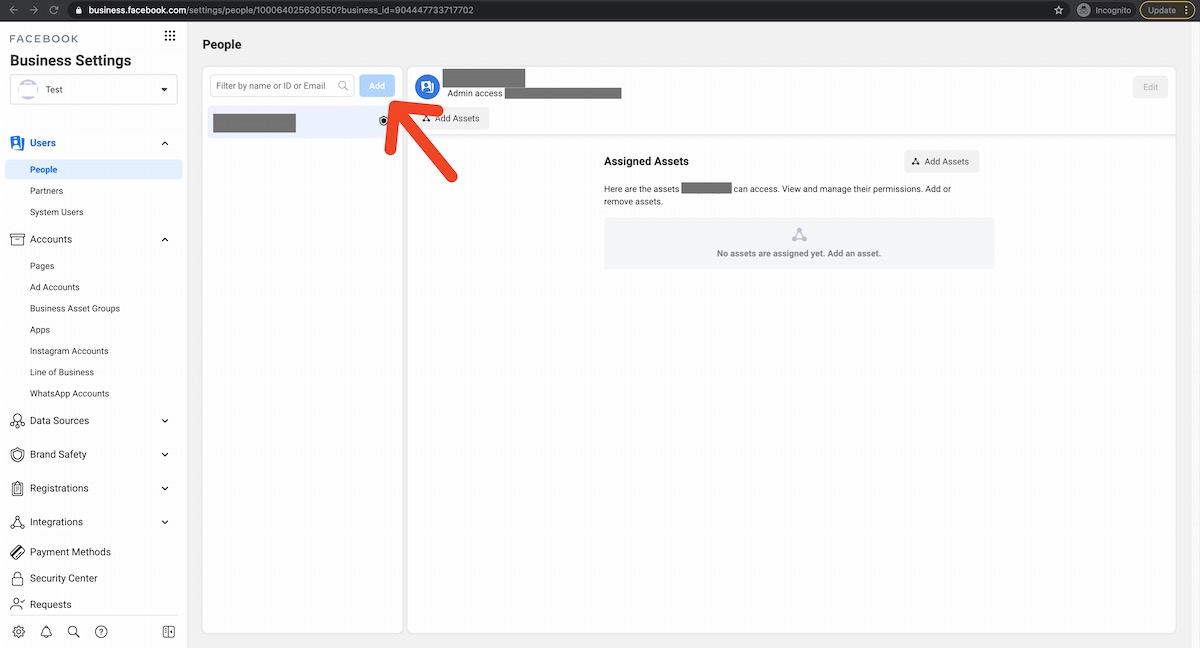Viewport: 1200px width, 648px height.
Task: Open Payment Methods
Action: [x=70, y=552]
